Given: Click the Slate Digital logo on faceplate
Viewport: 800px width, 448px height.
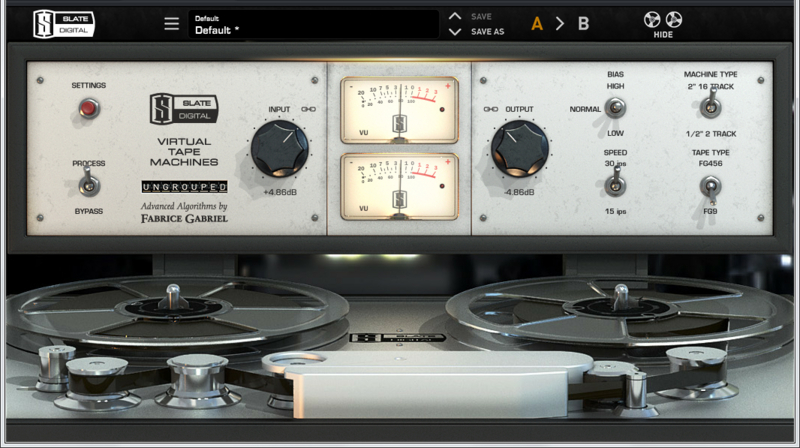Looking at the screenshot, I should (x=184, y=108).
